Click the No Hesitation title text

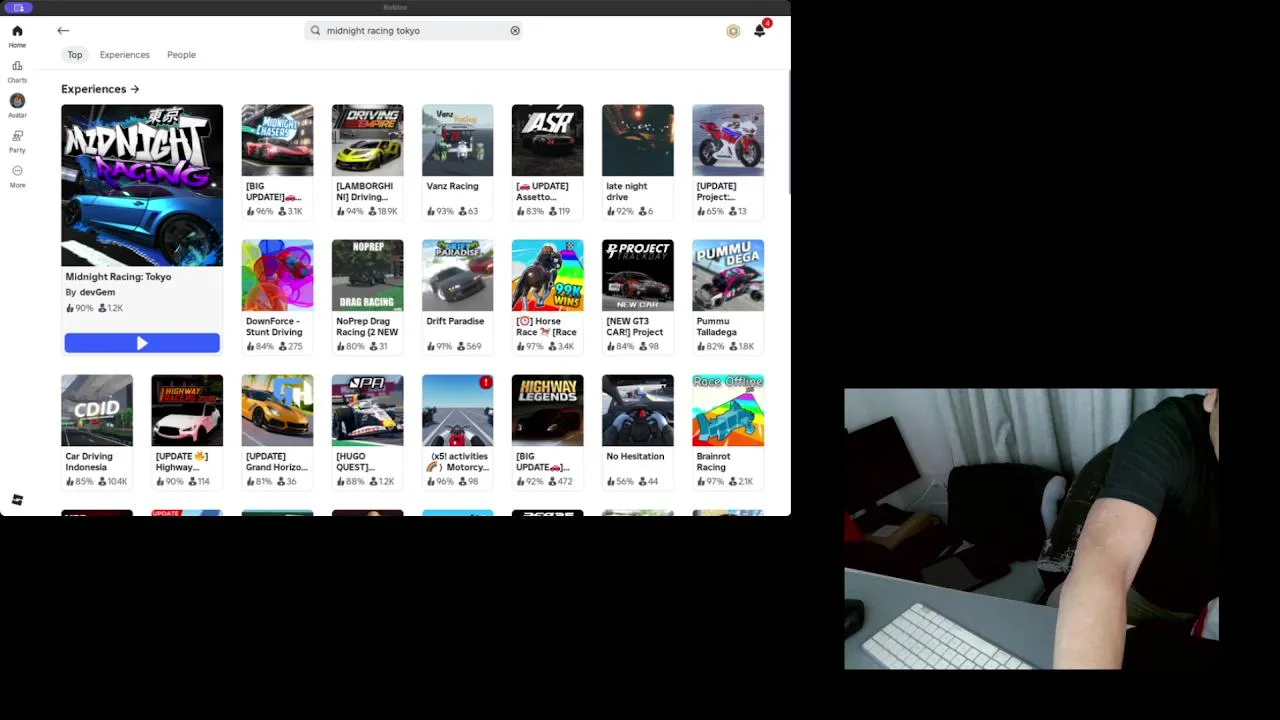click(635, 456)
